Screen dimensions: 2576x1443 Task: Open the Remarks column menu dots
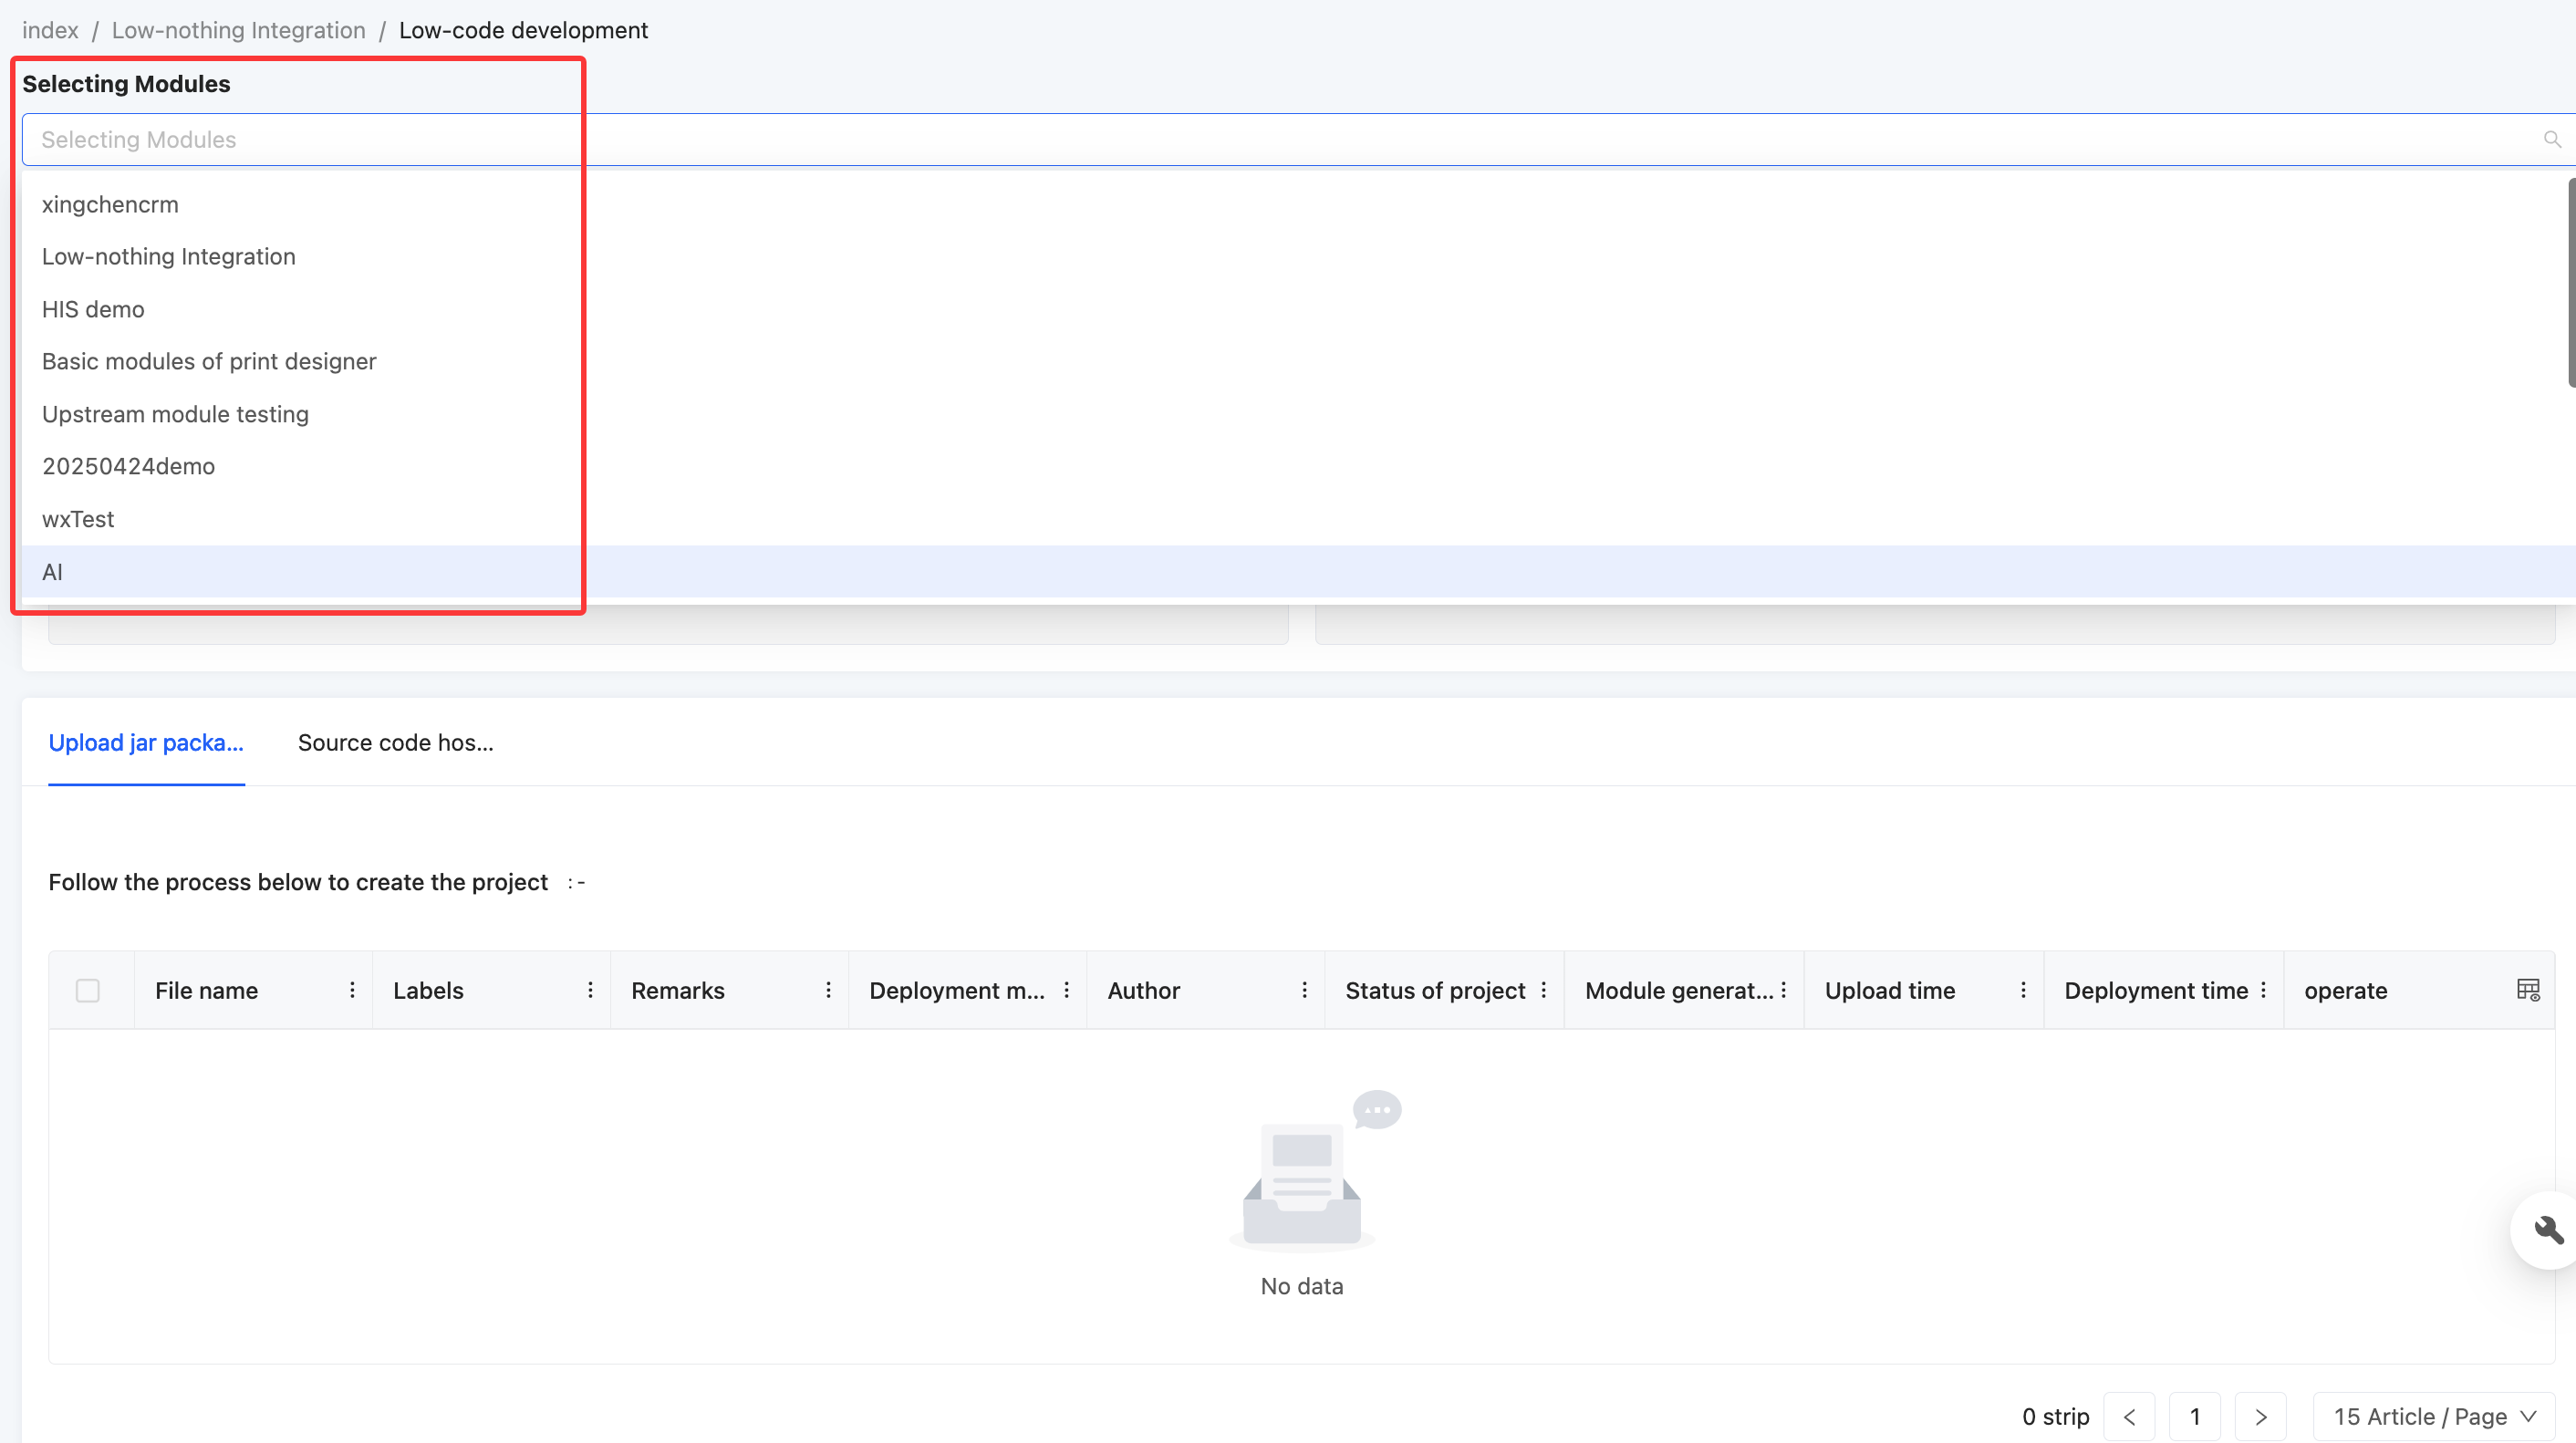[828, 990]
